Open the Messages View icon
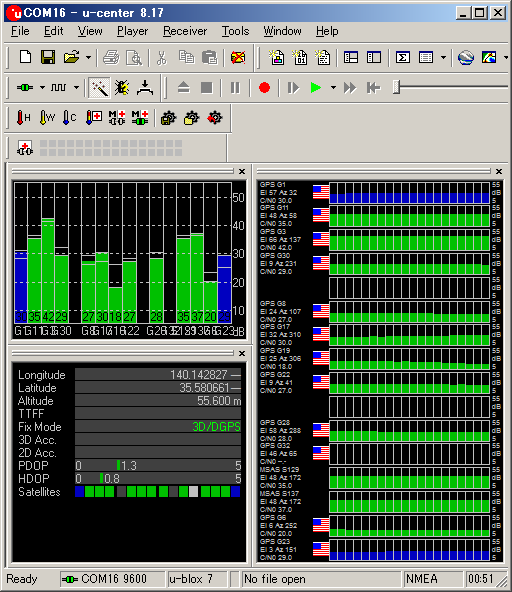Viewport: 512px width, 592px height. 351,57
